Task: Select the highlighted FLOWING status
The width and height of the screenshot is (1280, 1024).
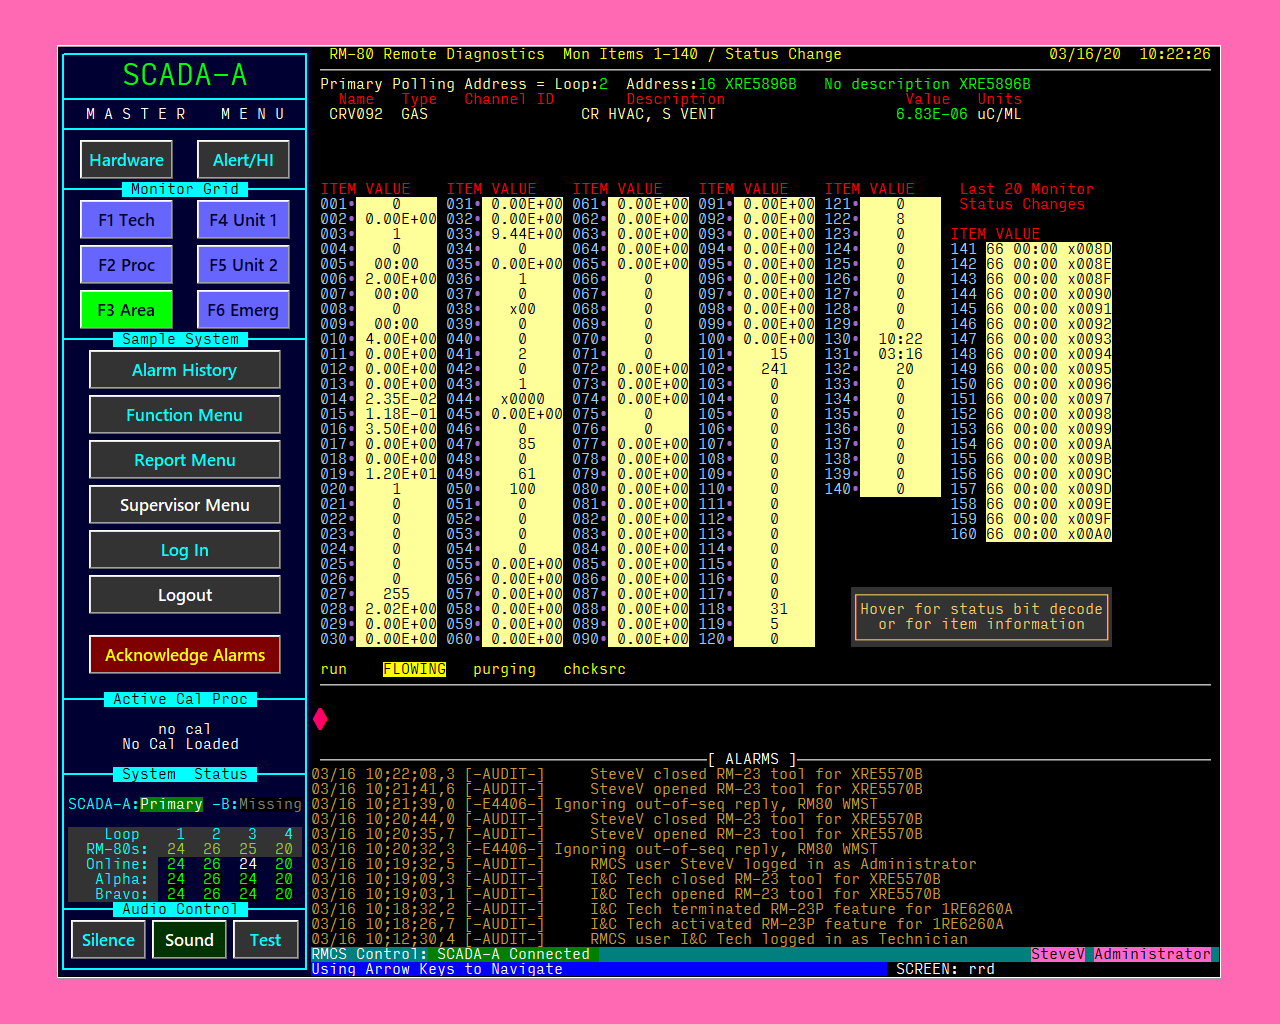Action: pos(414,669)
